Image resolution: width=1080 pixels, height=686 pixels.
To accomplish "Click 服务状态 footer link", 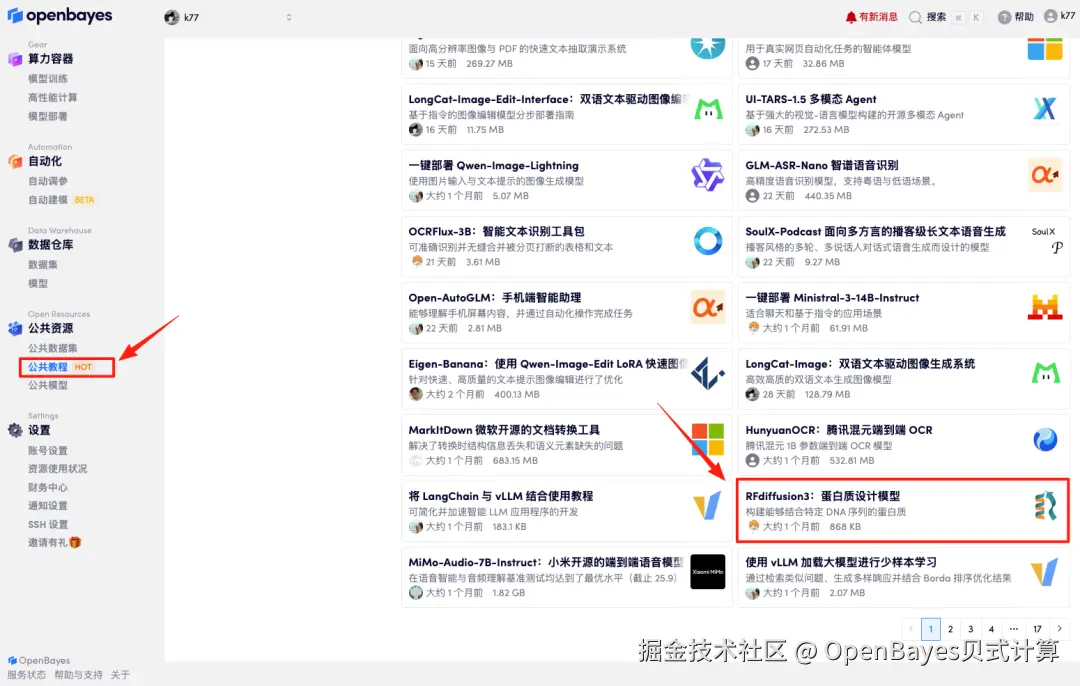I will [26, 675].
